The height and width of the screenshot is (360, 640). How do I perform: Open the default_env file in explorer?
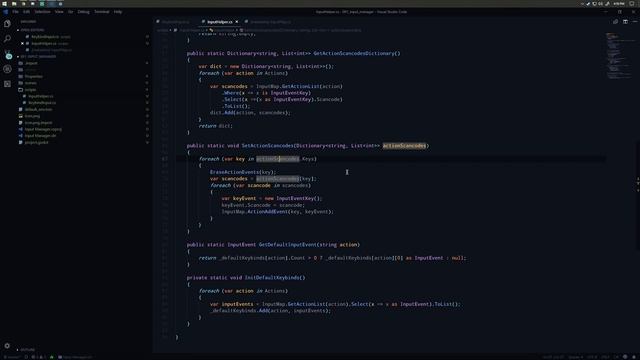click(x=38, y=109)
